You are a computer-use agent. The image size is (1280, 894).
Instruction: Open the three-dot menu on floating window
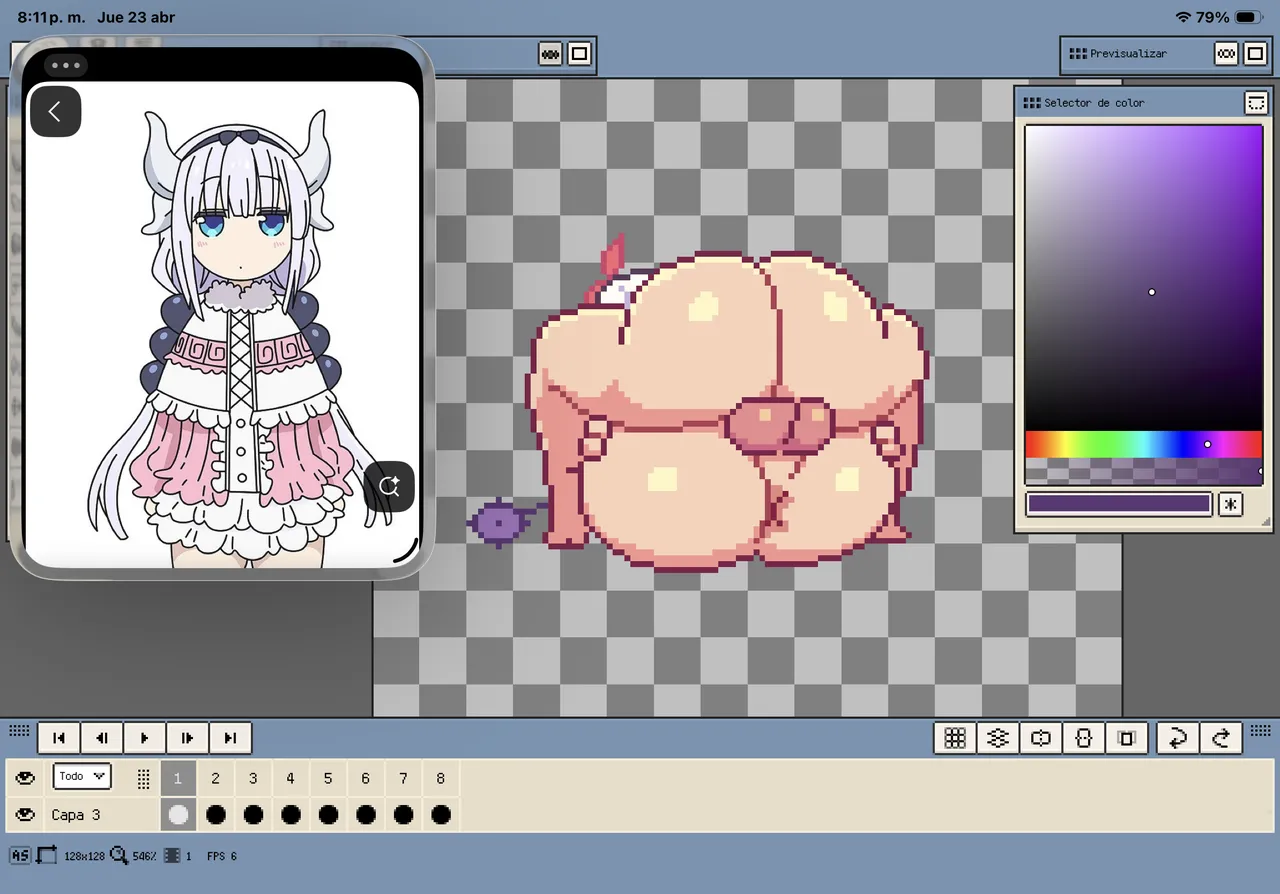click(x=65, y=66)
